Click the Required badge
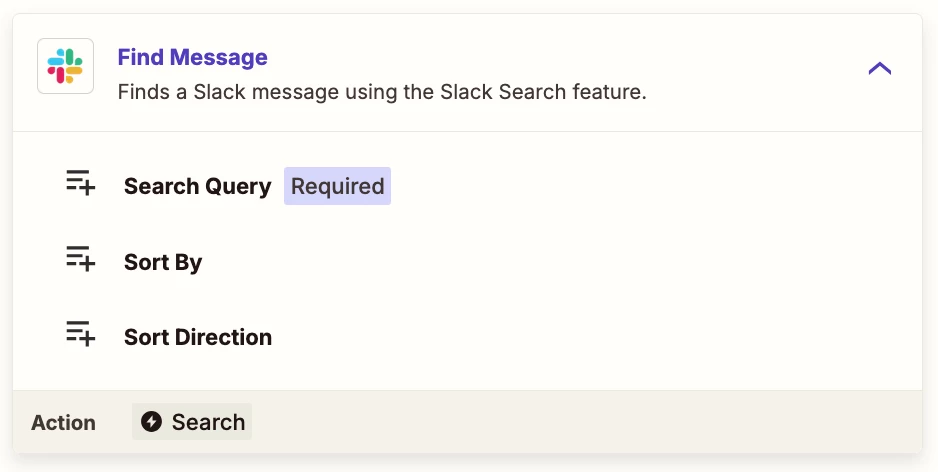This screenshot has width=938, height=472. point(337,187)
